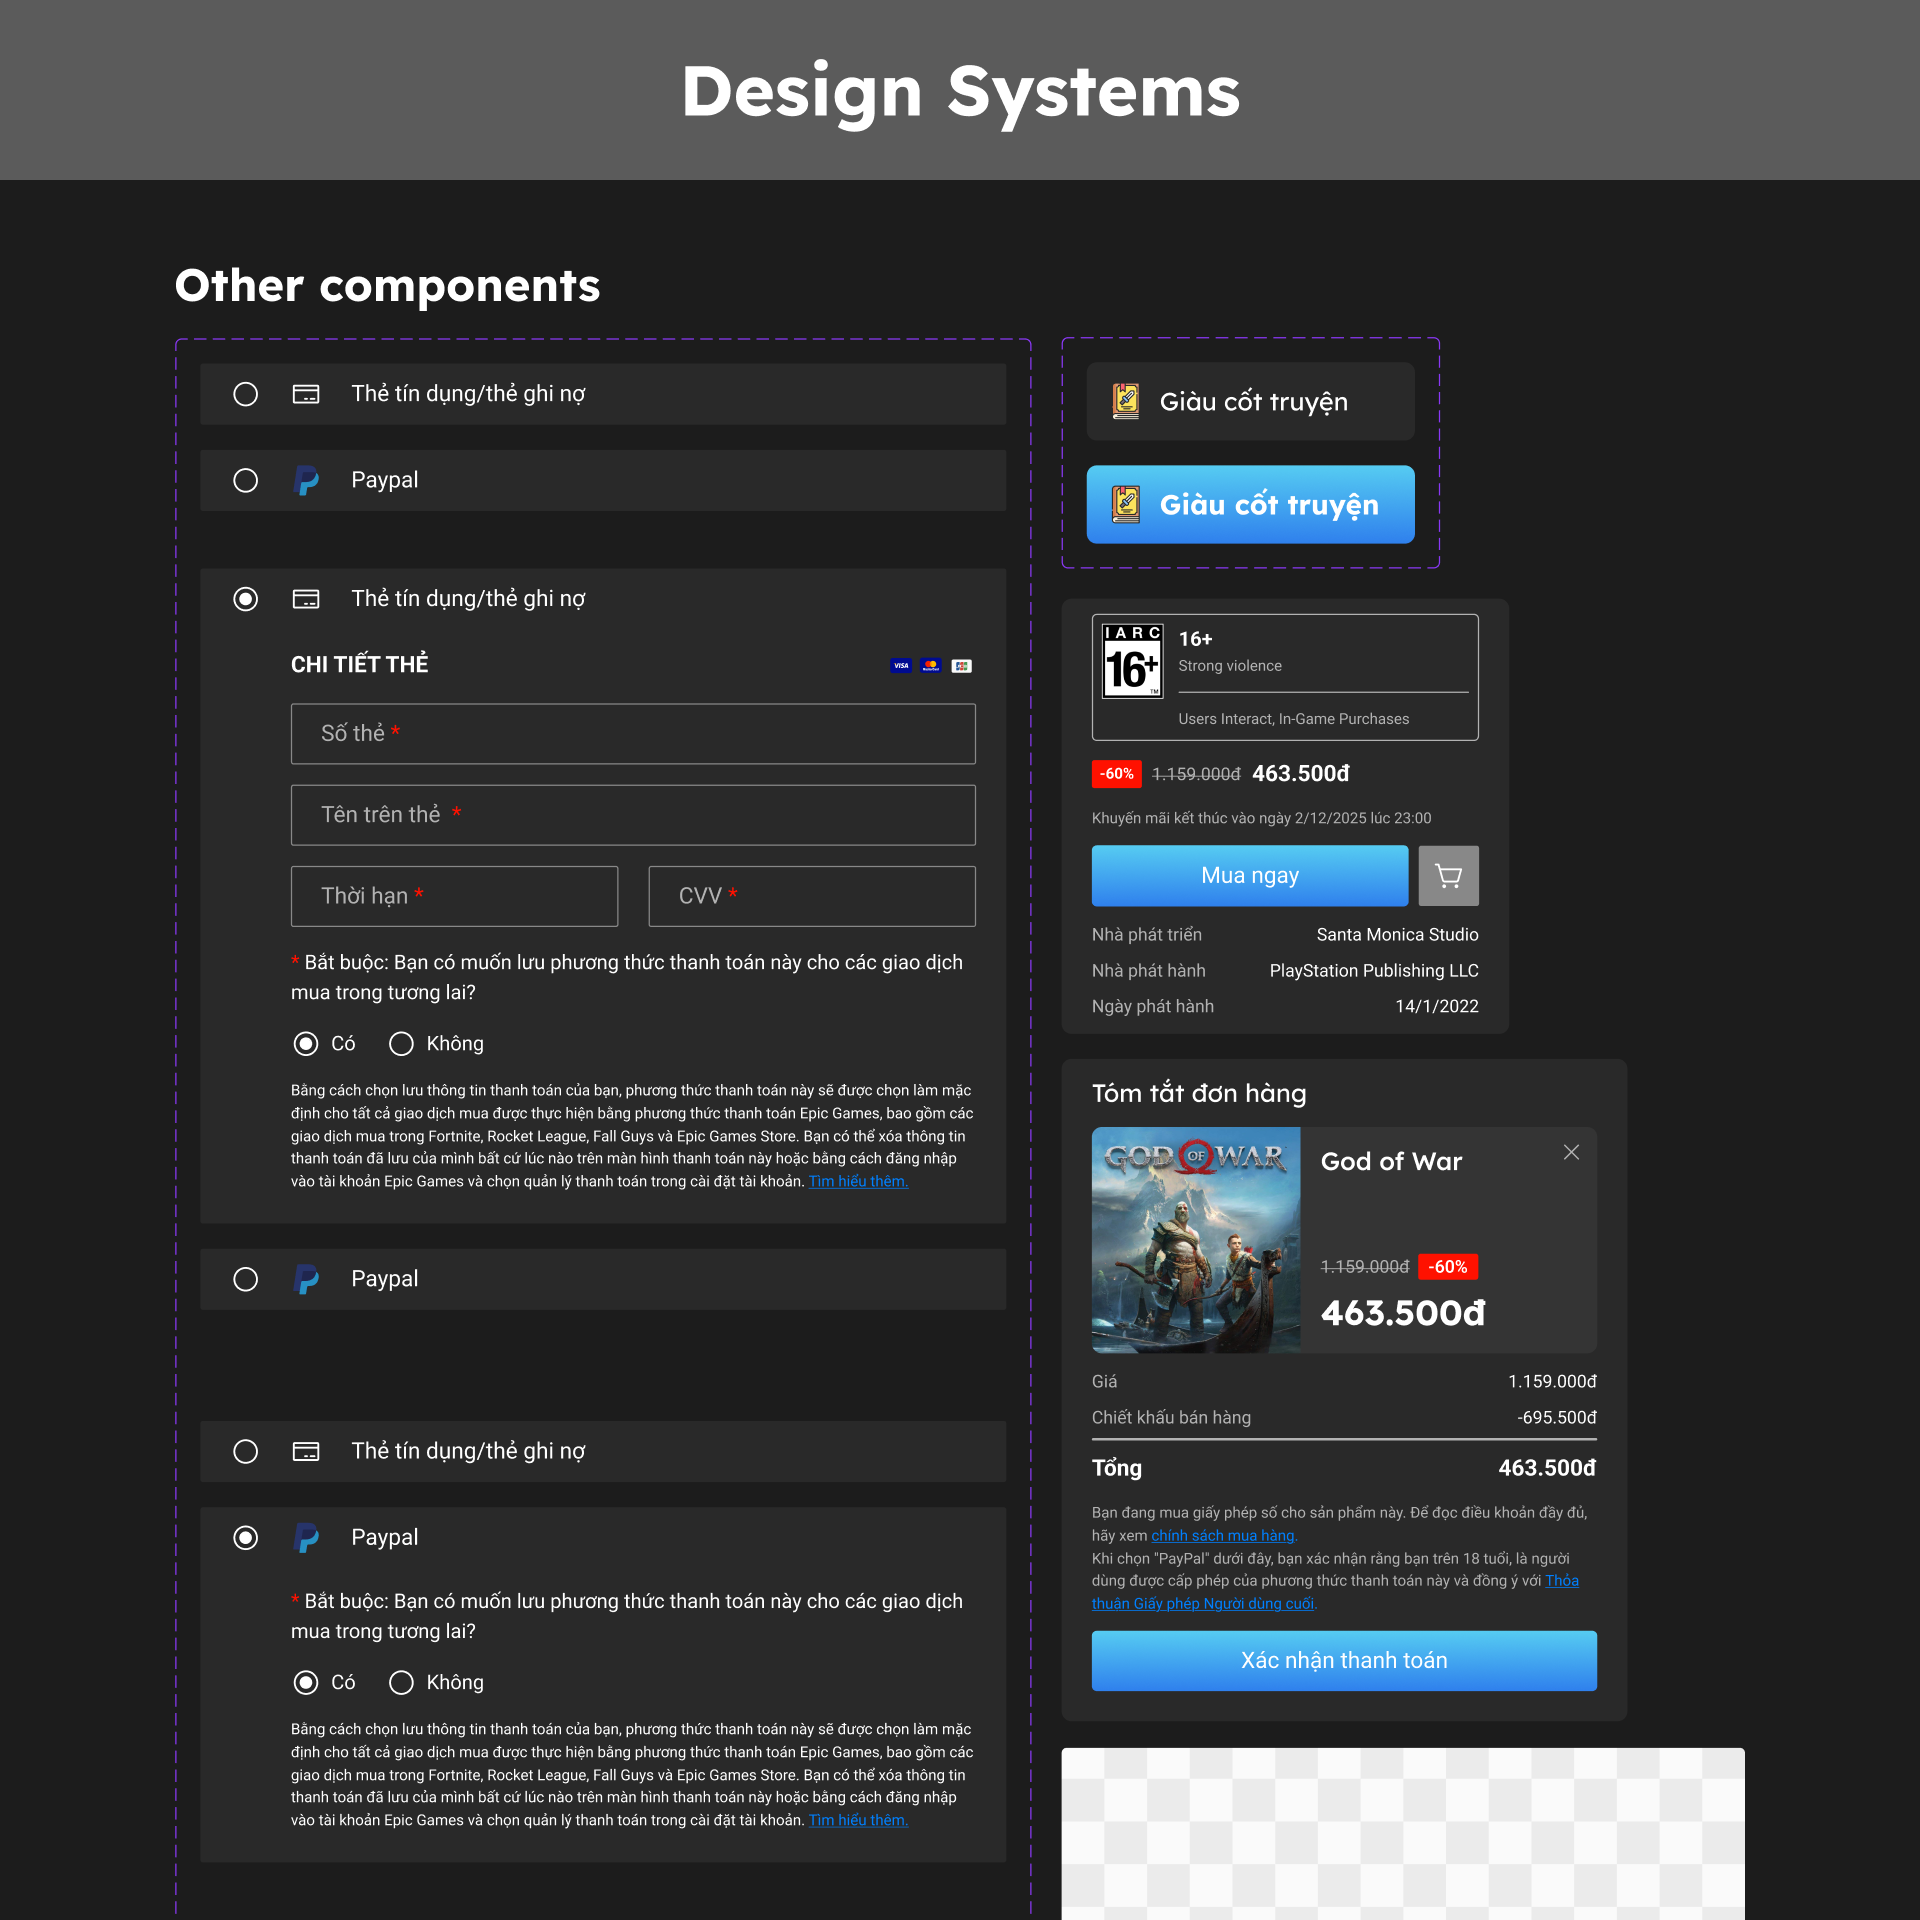This screenshot has height=1920, width=1920.
Task: Click the Visa card logo icon
Action: coord(901,666)
